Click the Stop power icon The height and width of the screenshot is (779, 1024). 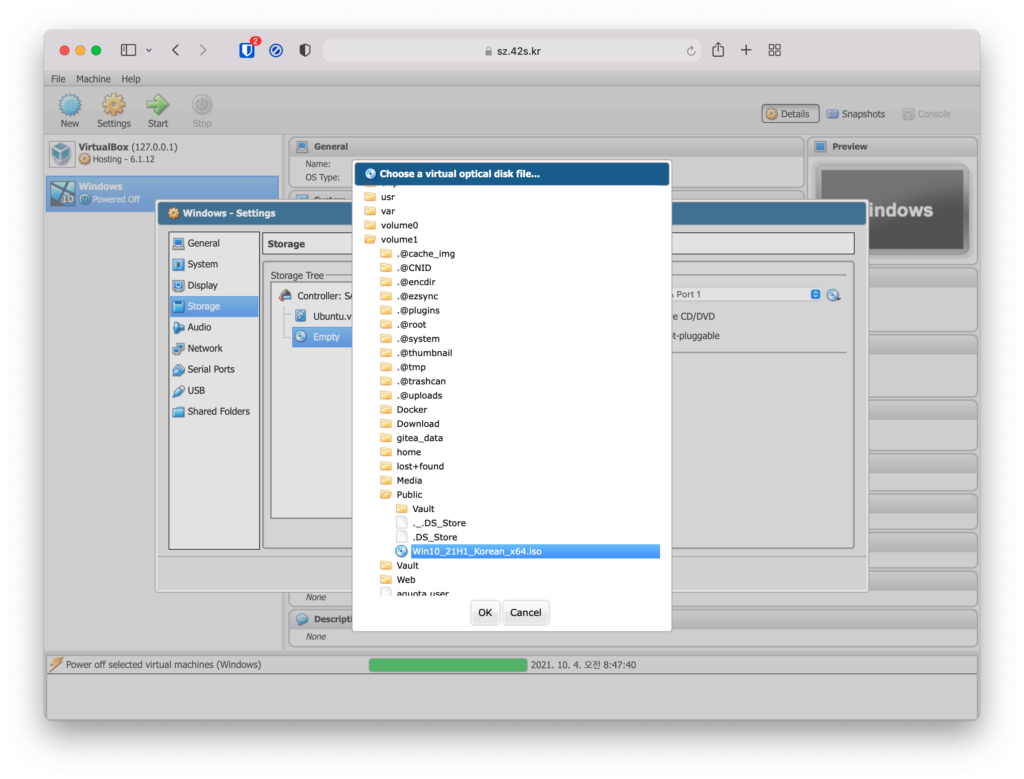(x=202, y=104)
